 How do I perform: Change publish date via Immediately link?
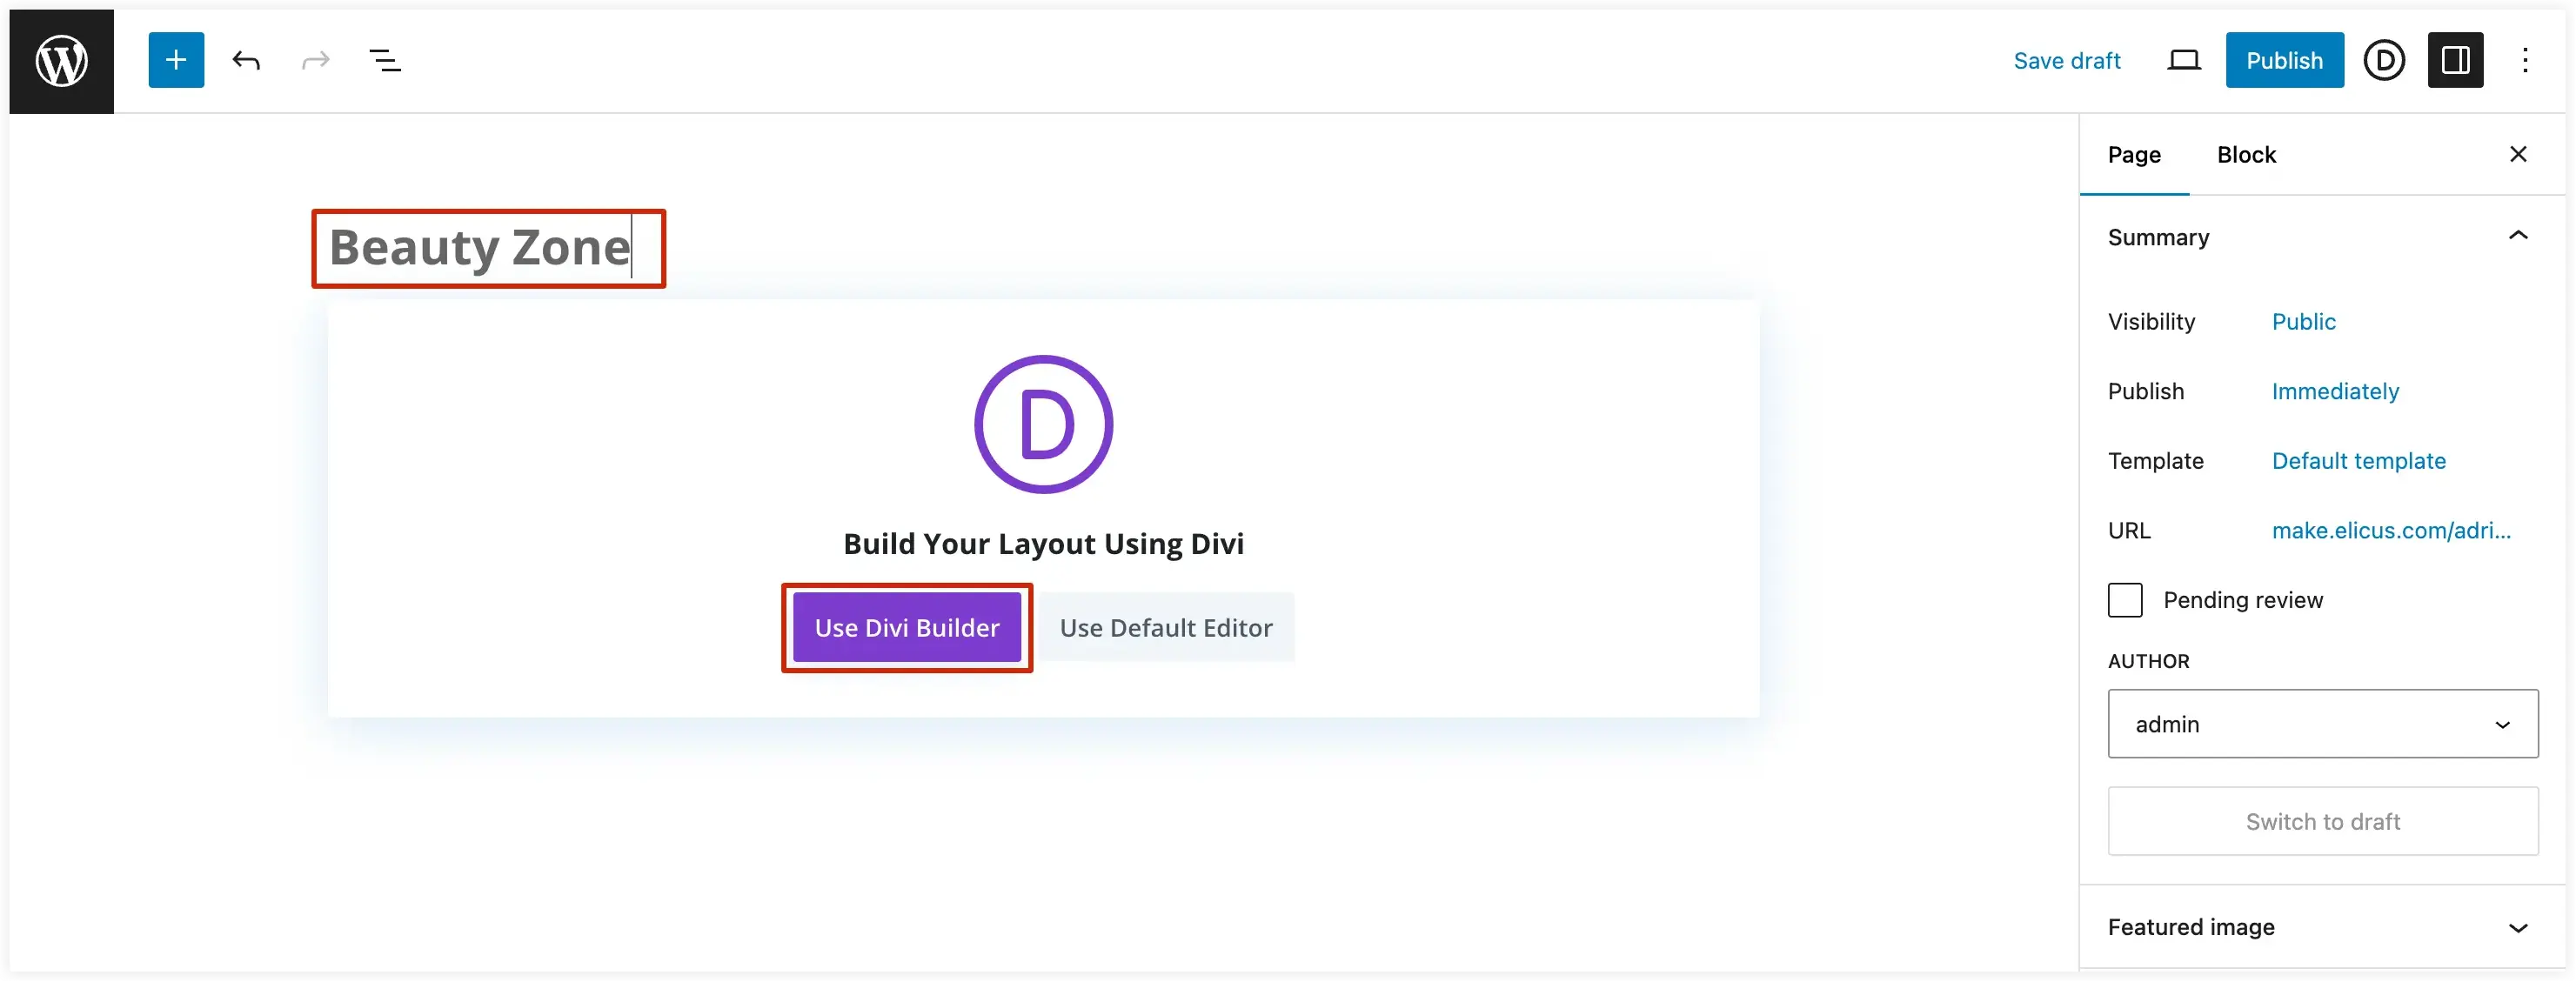(x=2335, y=392)
